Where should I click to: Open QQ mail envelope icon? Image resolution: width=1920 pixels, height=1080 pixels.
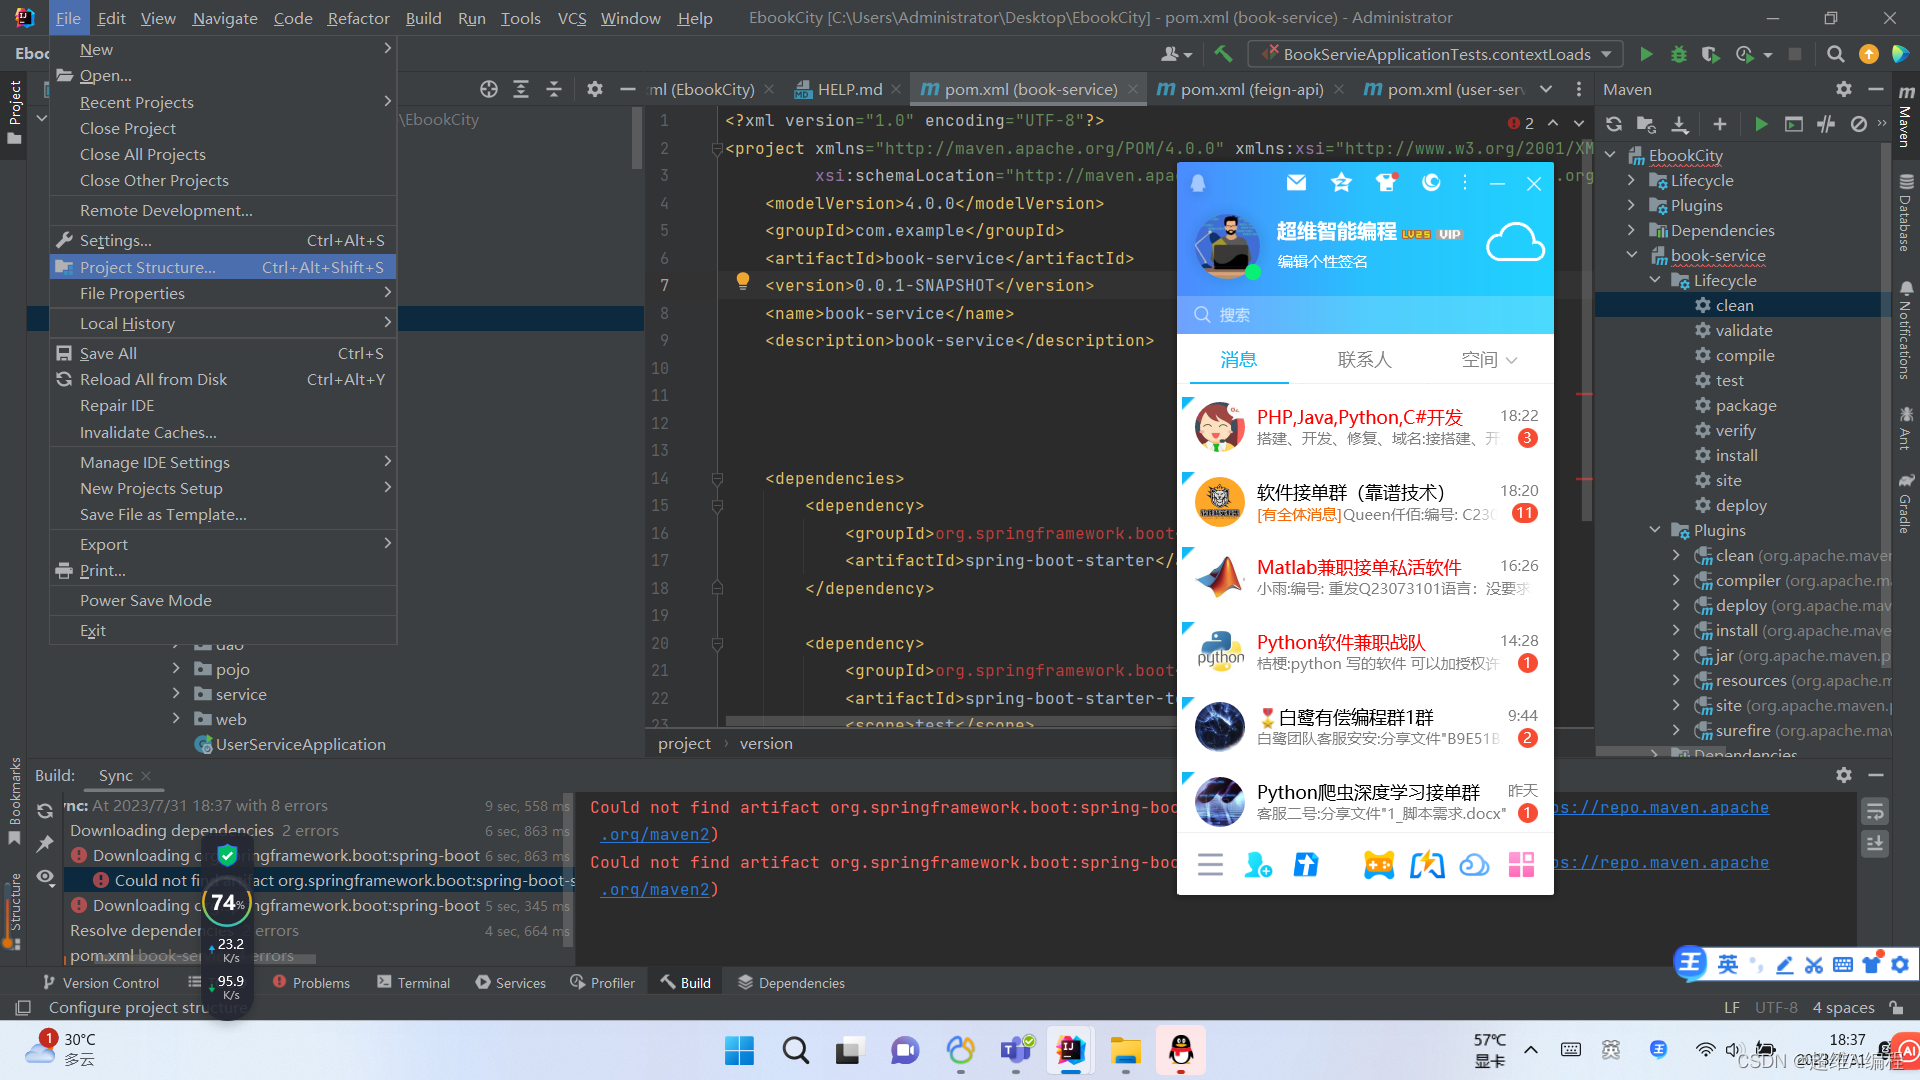(x=1296, y=183)
